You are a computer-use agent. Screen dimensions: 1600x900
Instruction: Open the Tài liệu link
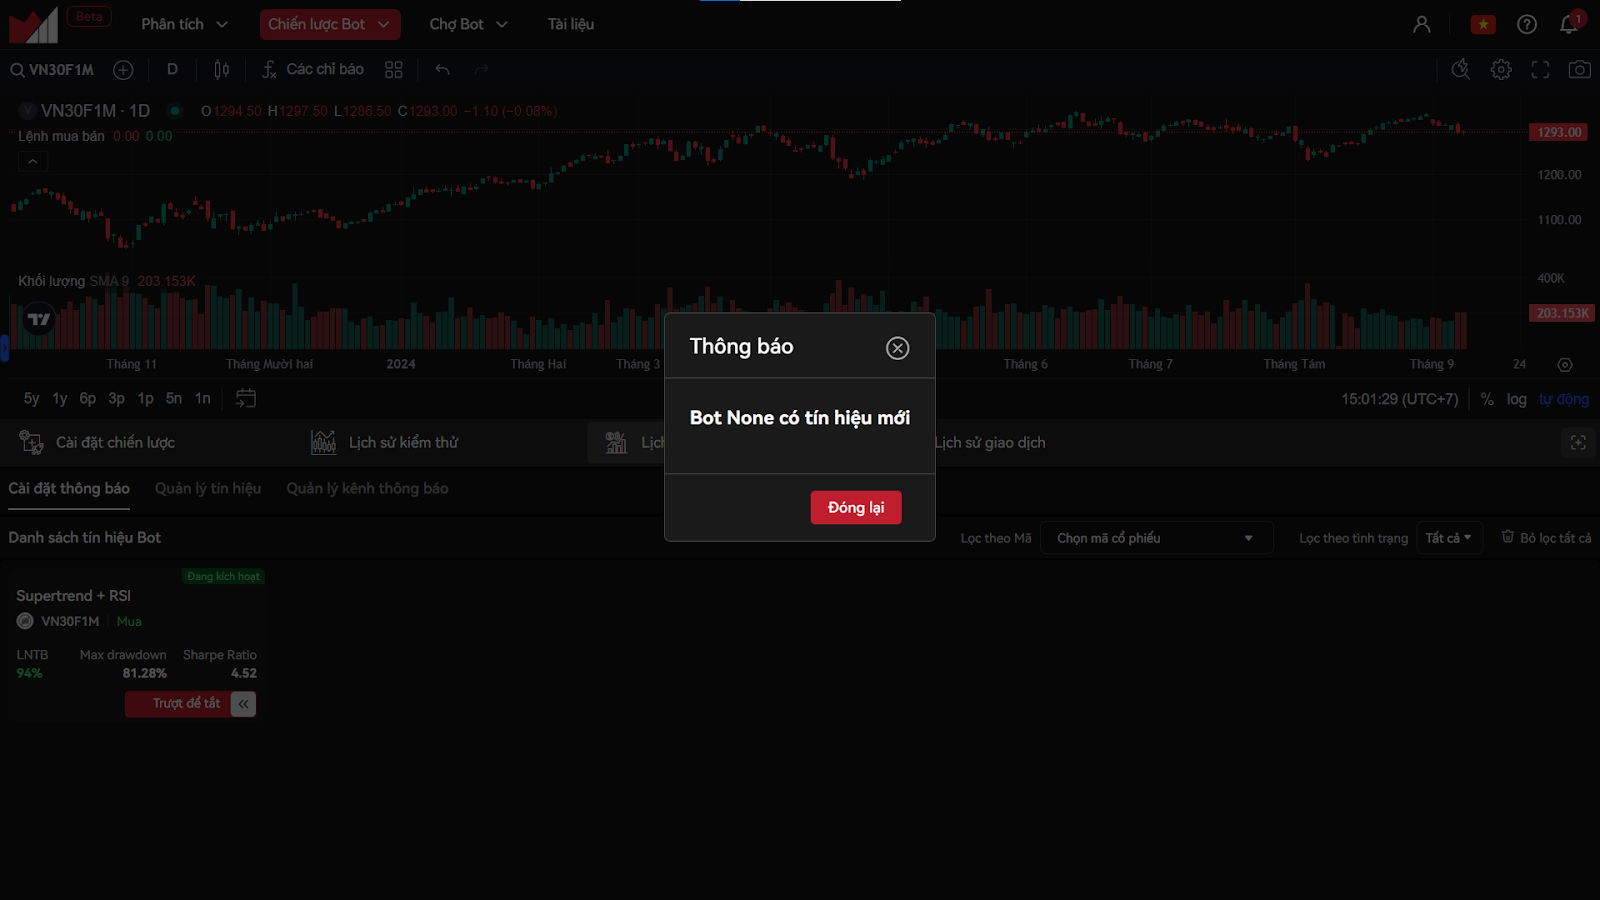pos(571,24)
